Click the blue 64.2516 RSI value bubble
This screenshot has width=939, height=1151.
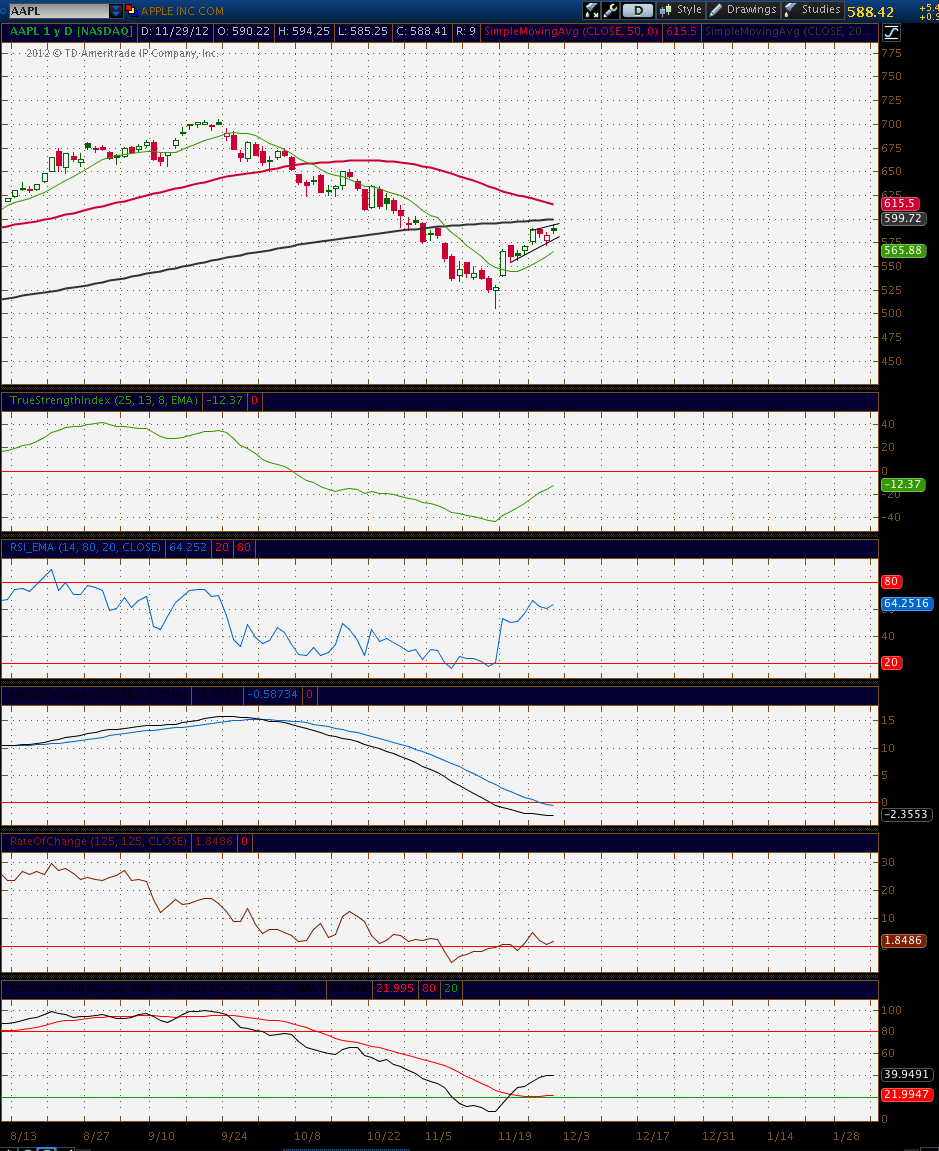[907, 603]
